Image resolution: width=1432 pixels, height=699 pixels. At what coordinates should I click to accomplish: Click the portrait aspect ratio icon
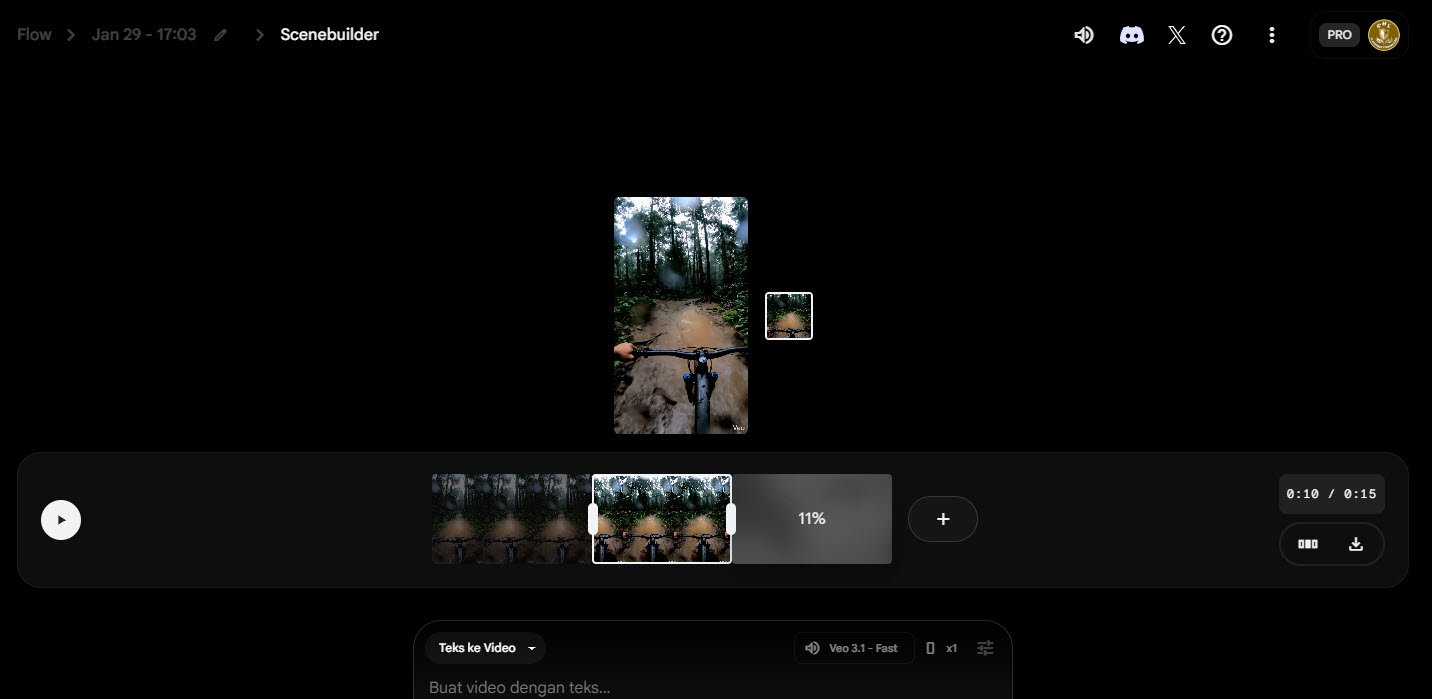pyautogui.click(x=931, y=648)
